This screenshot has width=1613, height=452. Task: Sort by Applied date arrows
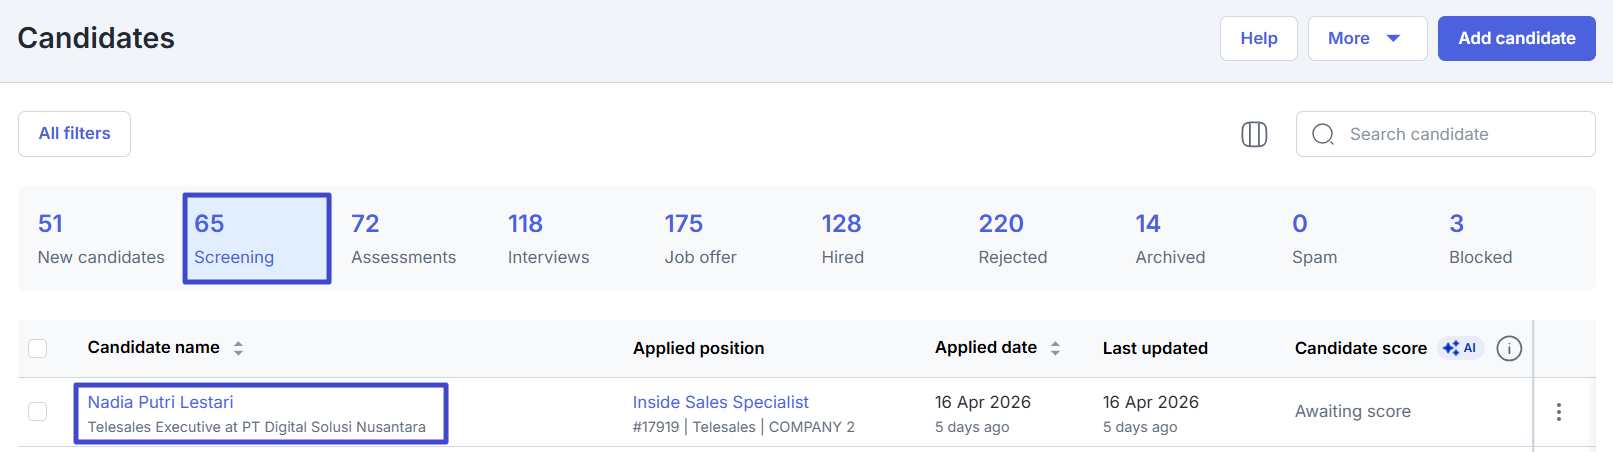pyautogui.click(x=1055, y=348)
